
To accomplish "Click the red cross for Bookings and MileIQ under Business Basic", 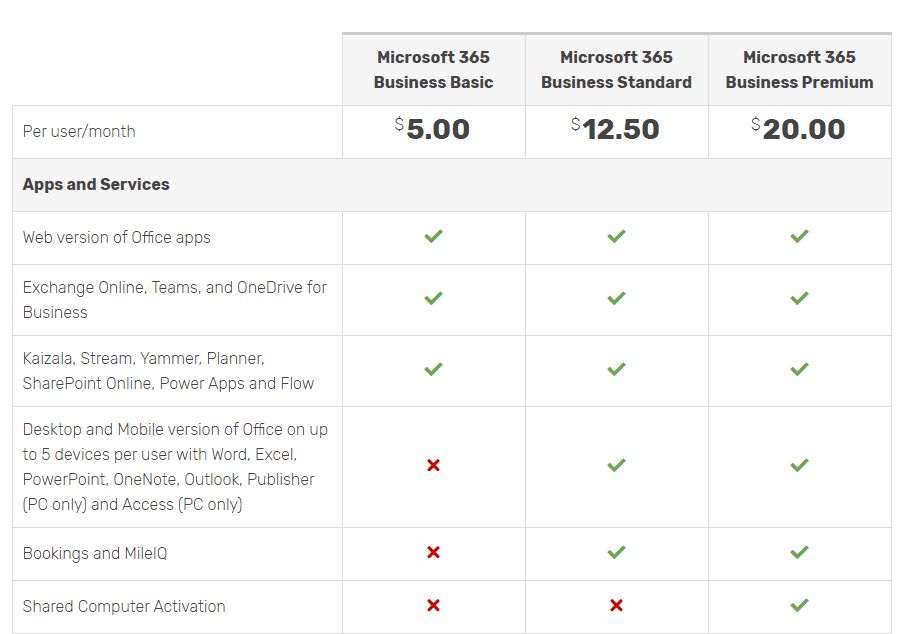I will (x=433, y=553).
